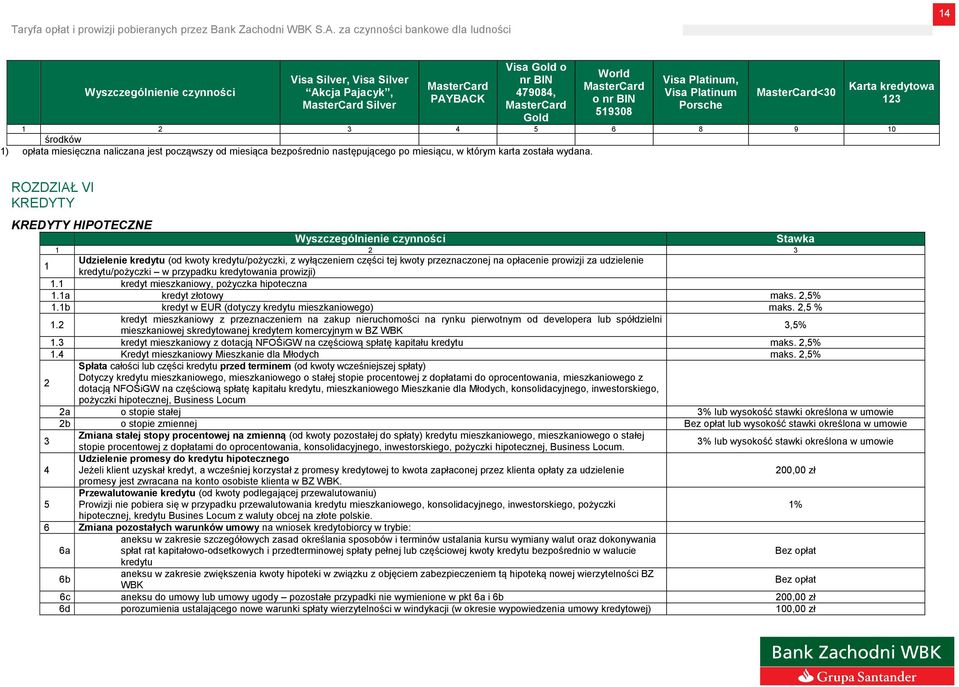Click 'Zmiana pozostałych warunków umowy' row

[245, 527]
